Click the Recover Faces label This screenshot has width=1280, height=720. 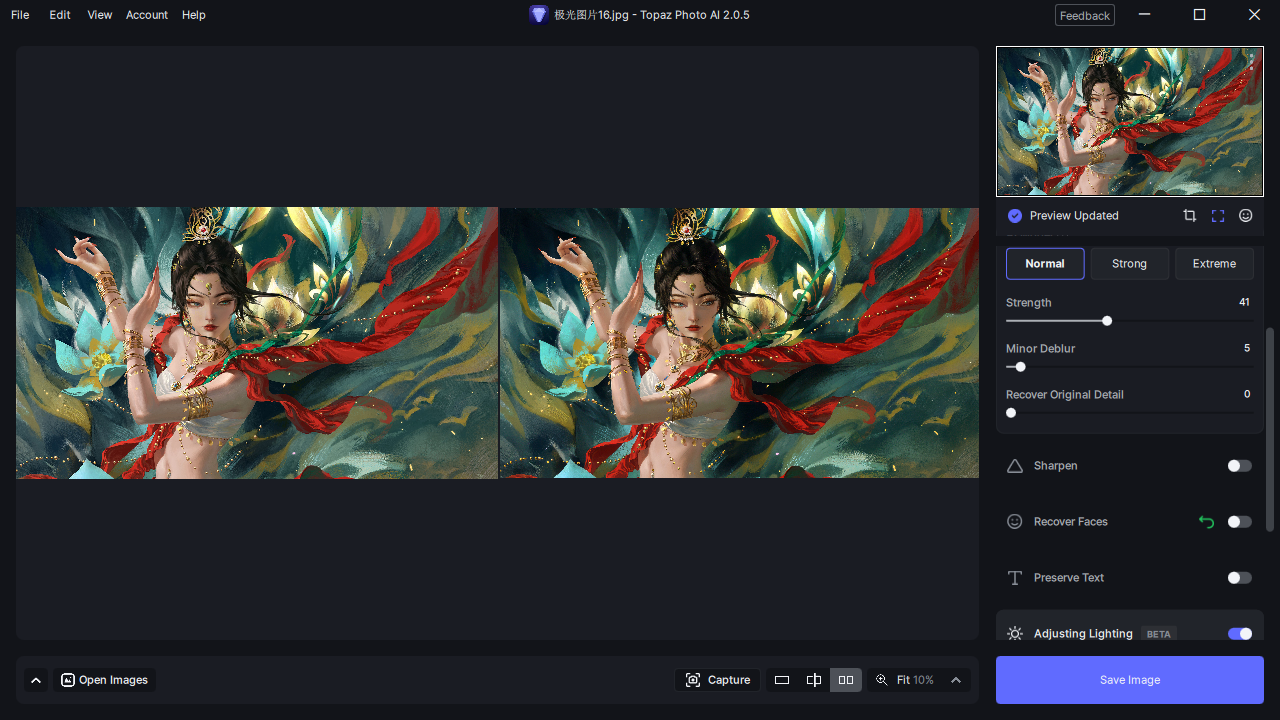coord(1071,522)
